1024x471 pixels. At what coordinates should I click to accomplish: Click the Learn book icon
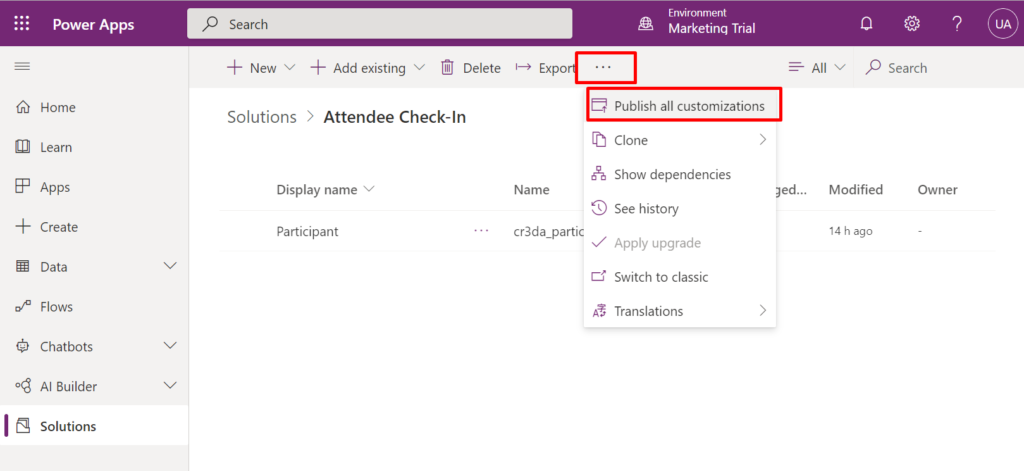(x=22, y=147)
